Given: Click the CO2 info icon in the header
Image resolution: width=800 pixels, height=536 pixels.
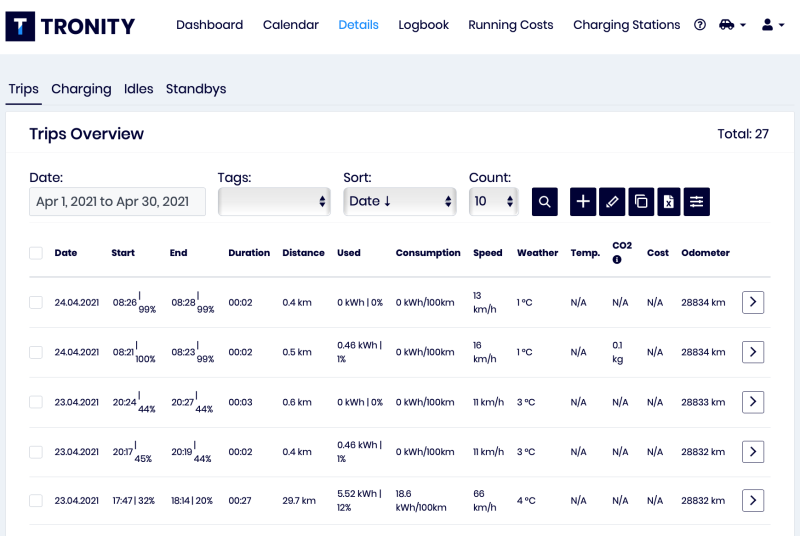Looking at the screenshot, I should click(617, 260).
